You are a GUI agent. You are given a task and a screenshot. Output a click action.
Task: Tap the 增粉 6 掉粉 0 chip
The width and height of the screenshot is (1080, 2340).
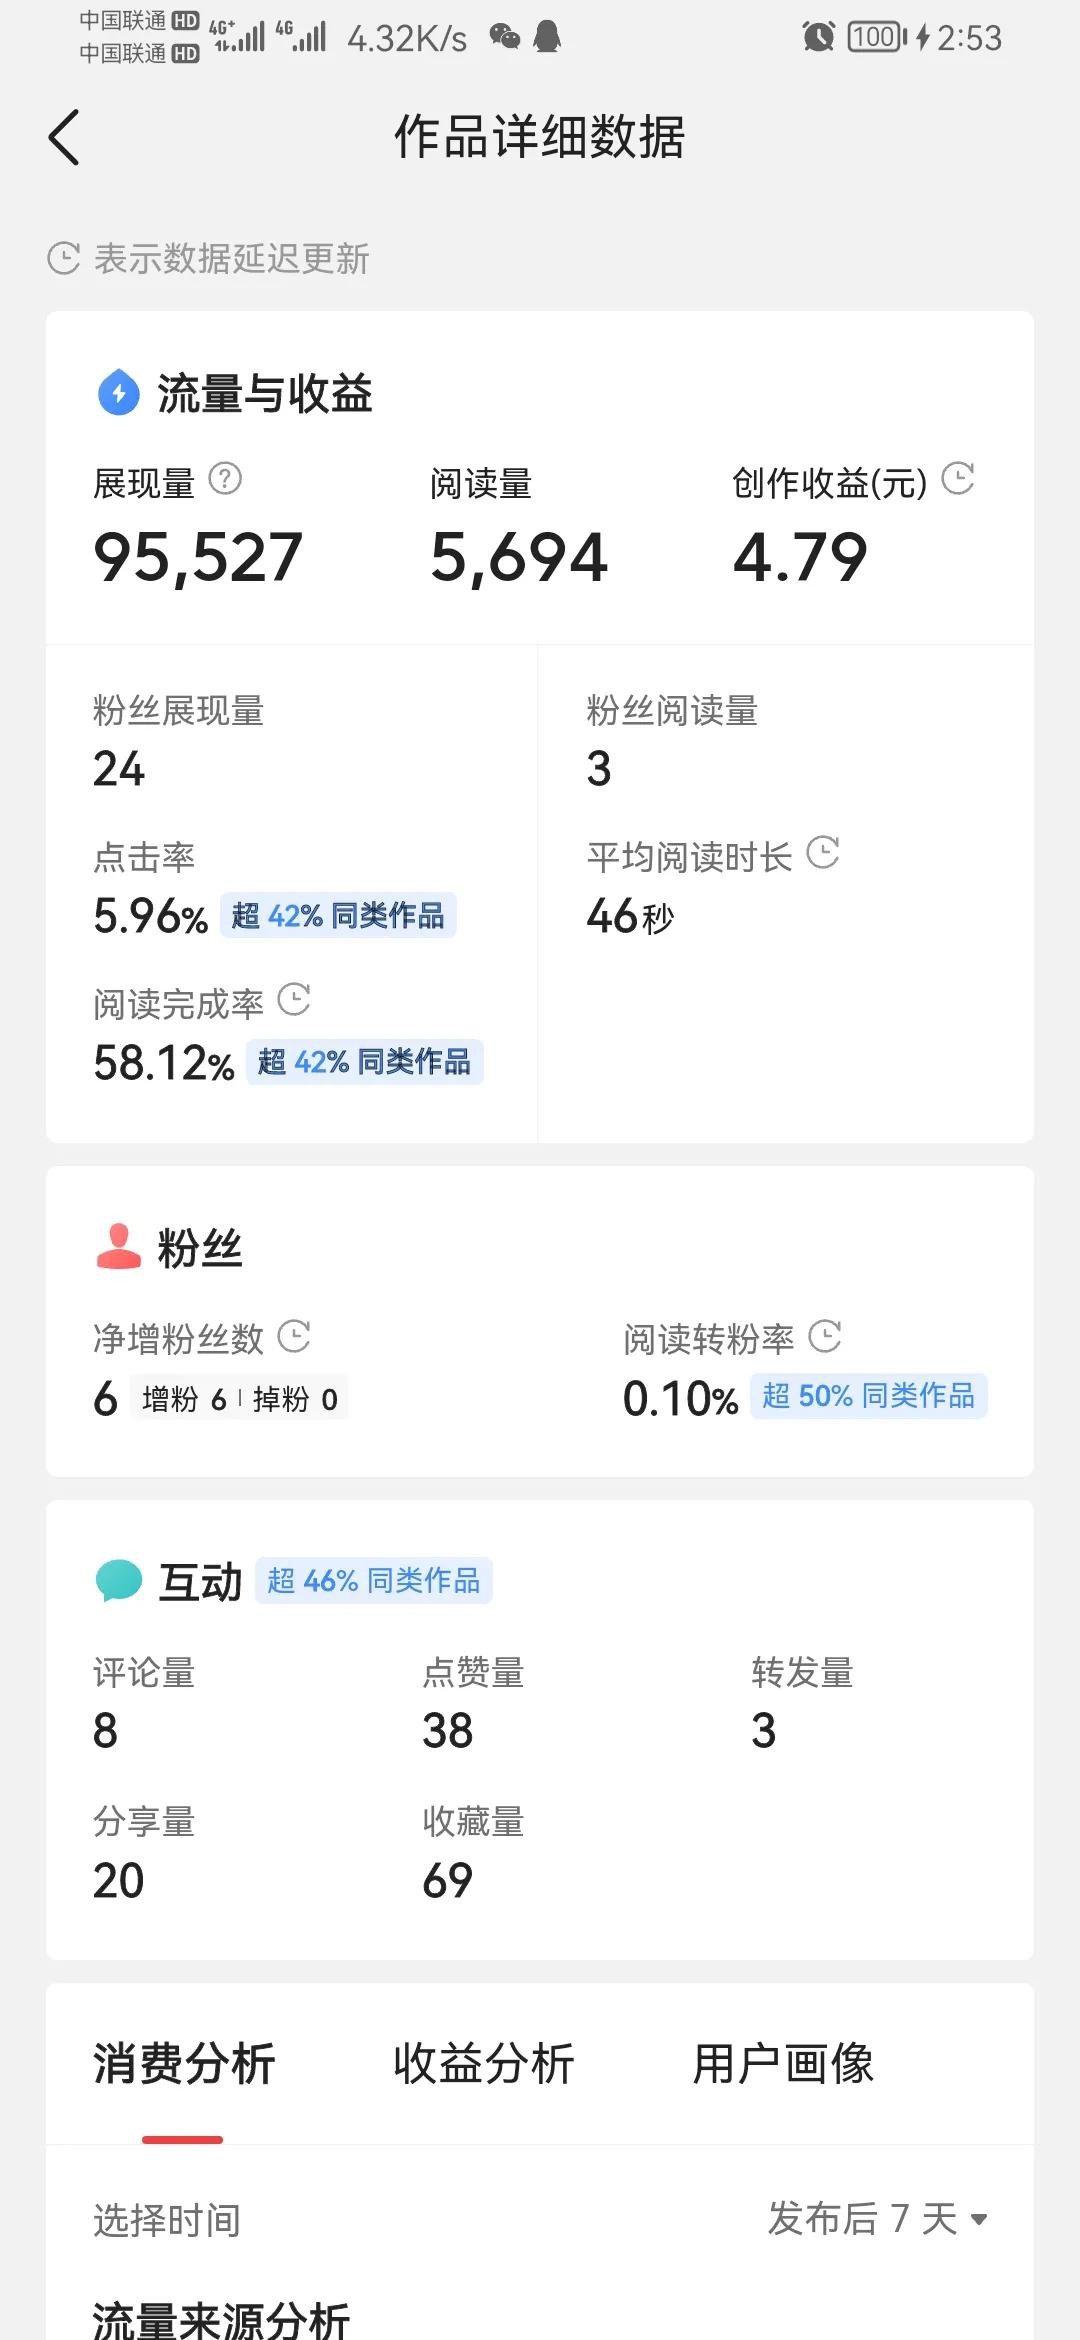239,1399
